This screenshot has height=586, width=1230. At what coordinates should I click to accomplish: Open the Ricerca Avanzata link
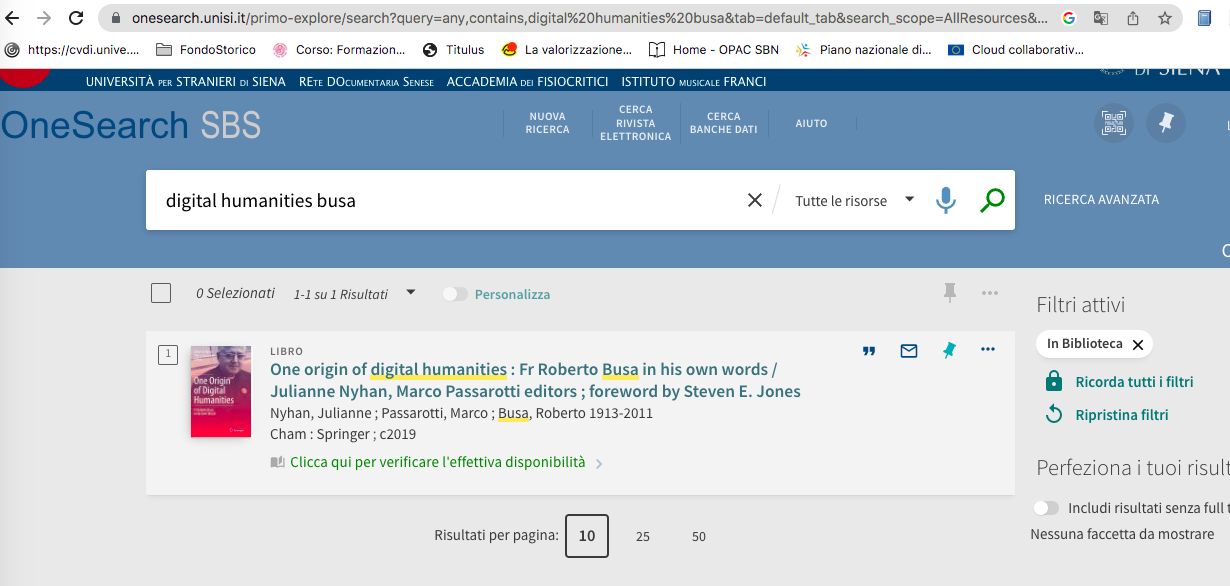click(x=1101, y=199)
